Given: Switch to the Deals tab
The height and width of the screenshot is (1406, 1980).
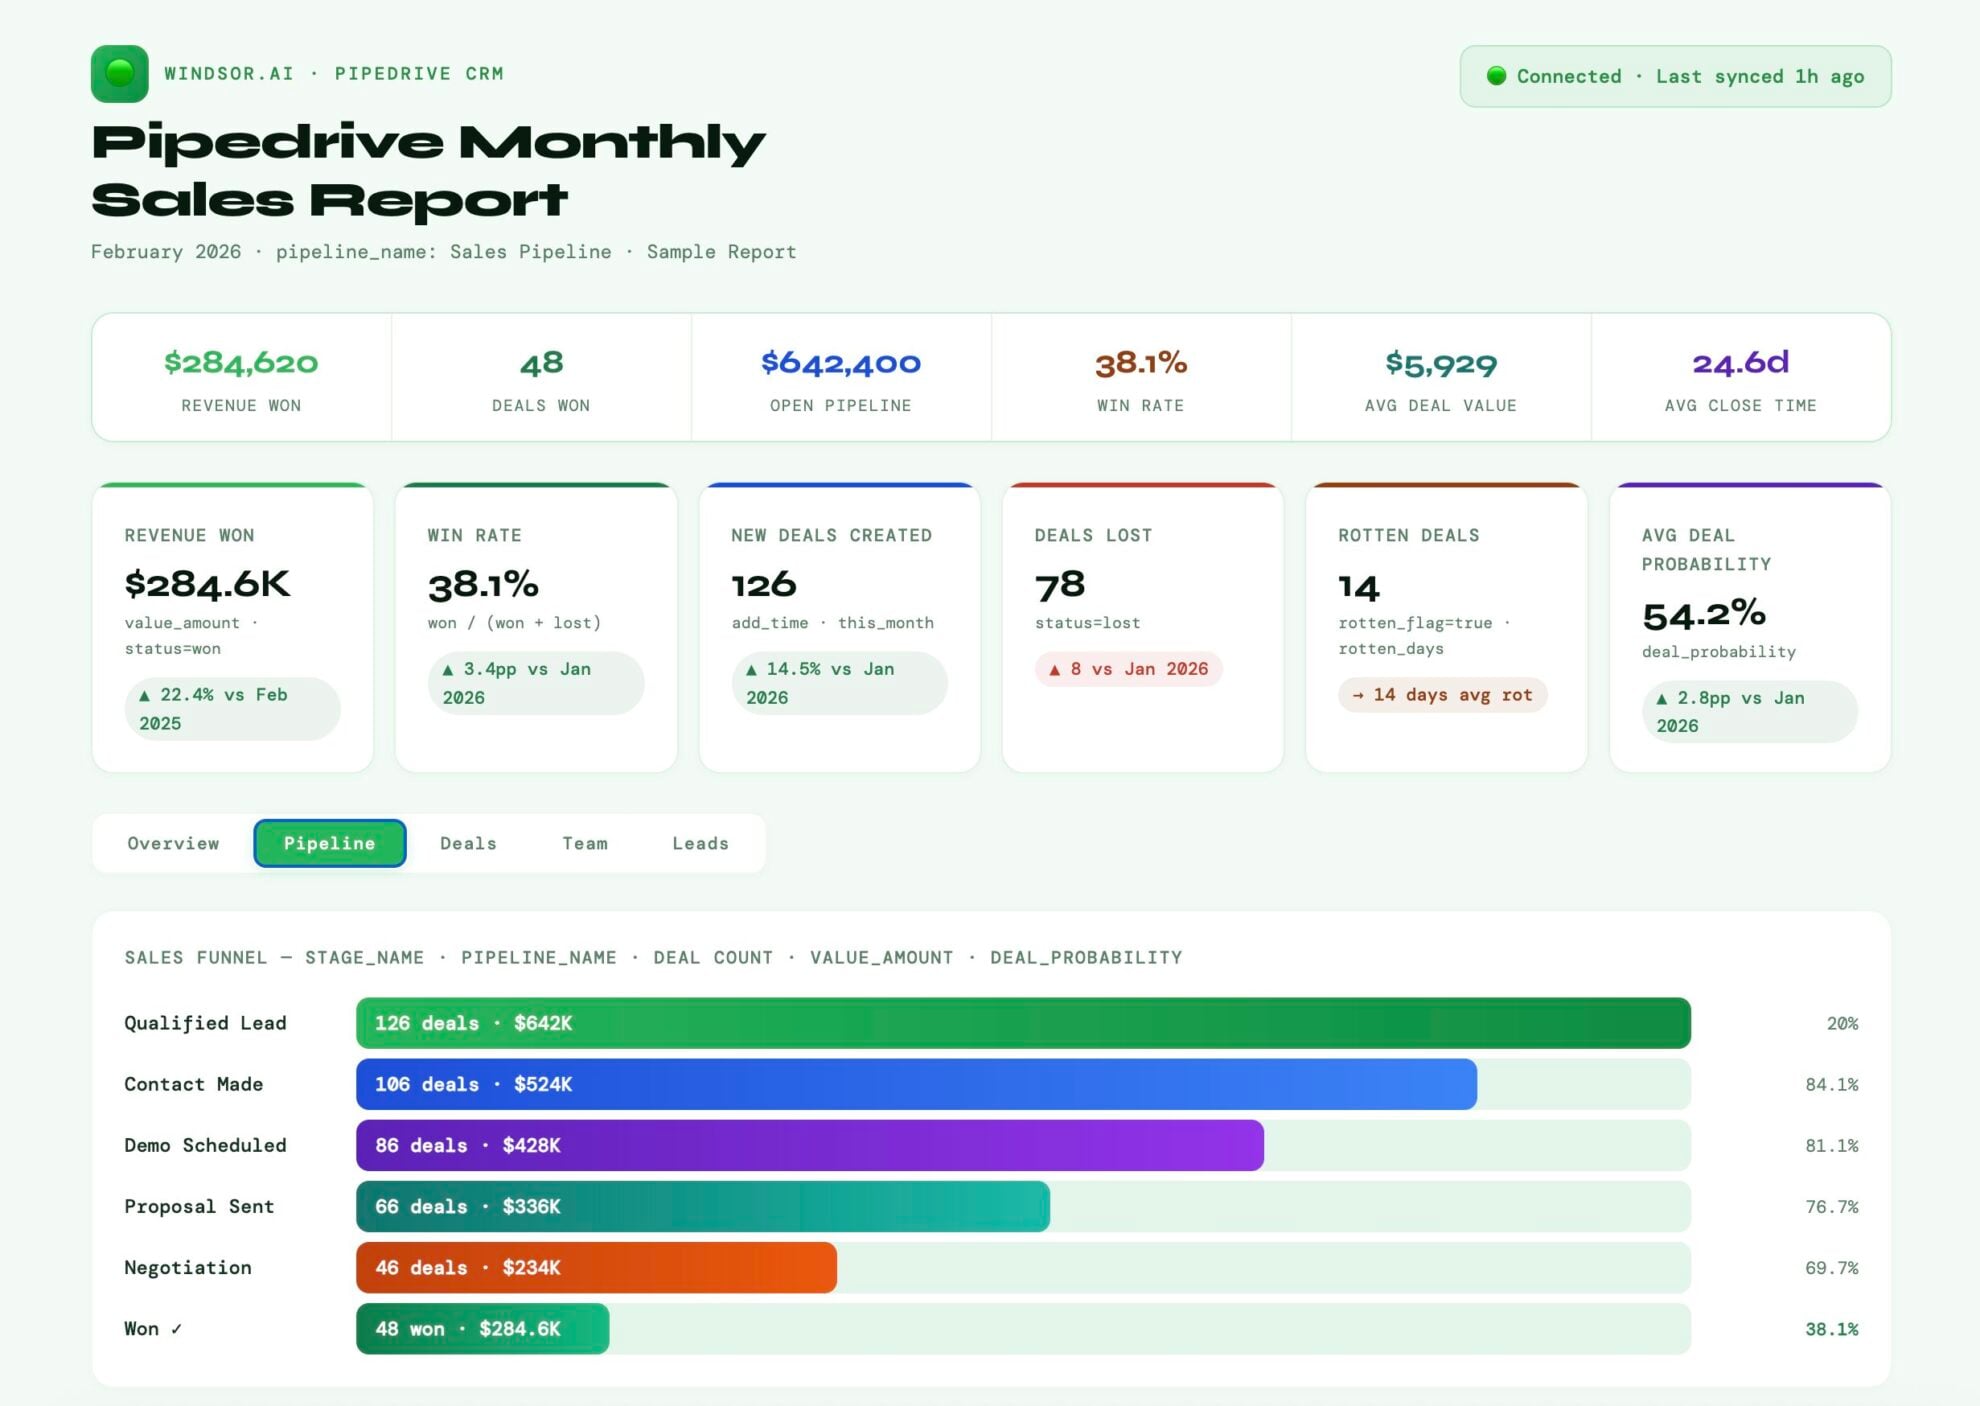Looking at the screenshot, I should (467, 843).
